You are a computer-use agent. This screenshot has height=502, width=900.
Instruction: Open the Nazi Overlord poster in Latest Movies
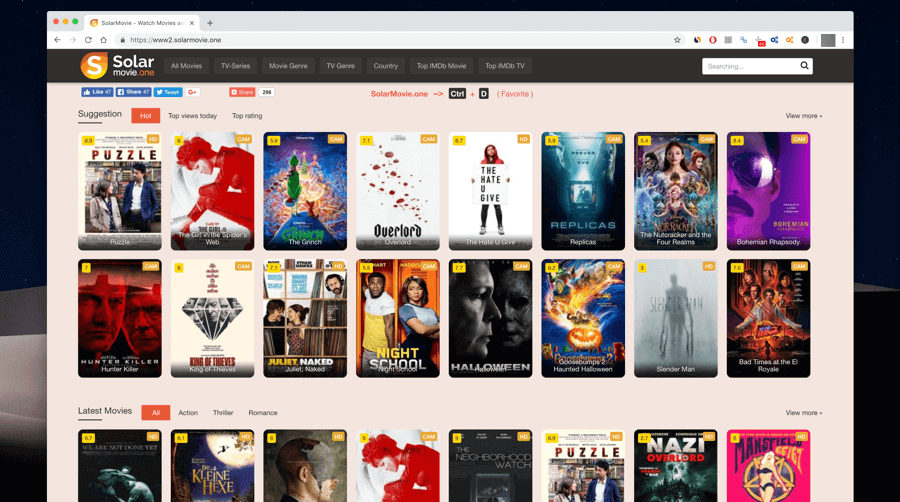coord(676,466)
